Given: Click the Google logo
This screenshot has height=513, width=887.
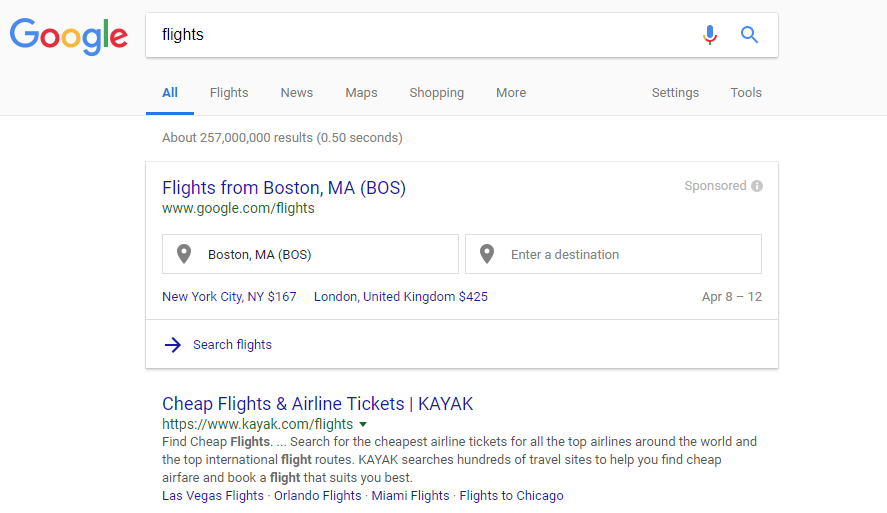Looking at the screenshot, I should tap(68, 36).
